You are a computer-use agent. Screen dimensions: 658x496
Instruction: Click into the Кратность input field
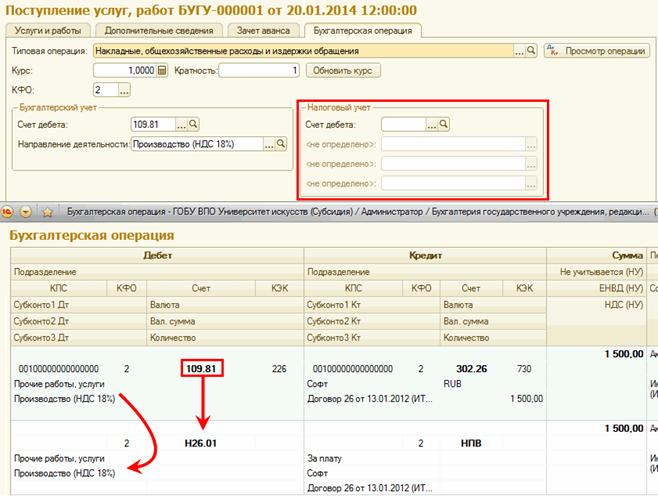[x=260, y=71]
